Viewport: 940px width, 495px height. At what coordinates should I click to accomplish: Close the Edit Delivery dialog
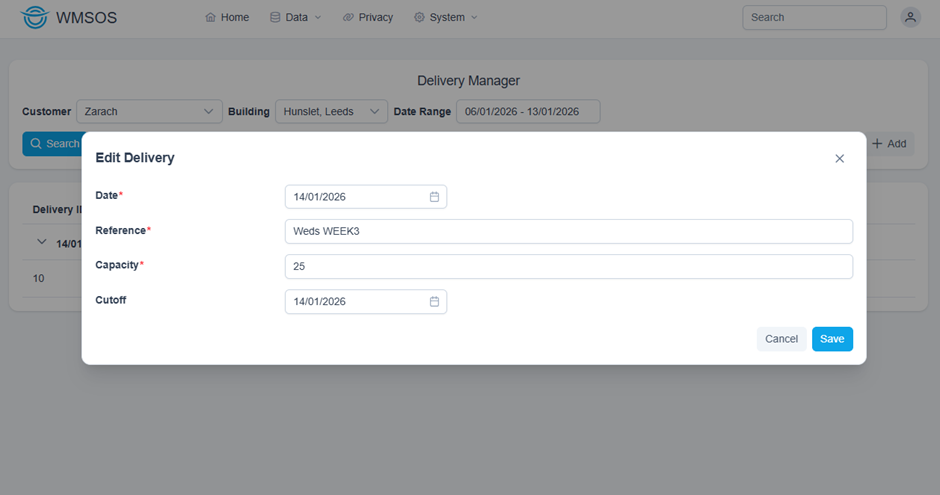[839, 158]
